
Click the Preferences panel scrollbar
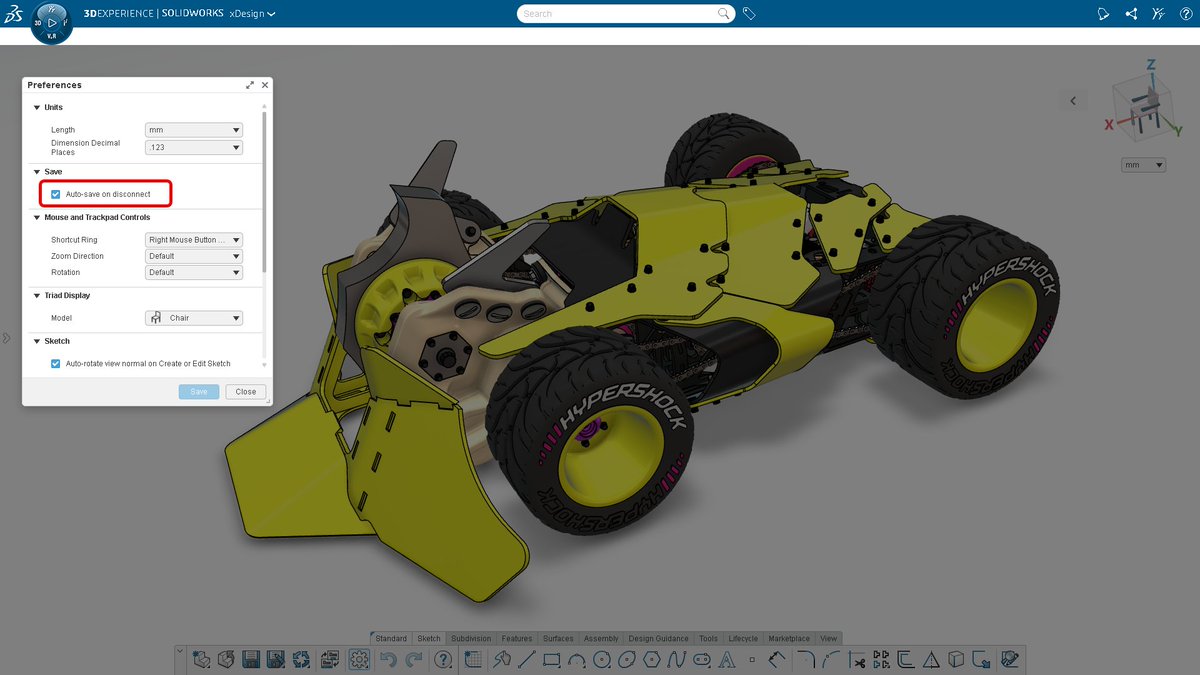click(x=265, y=190)
